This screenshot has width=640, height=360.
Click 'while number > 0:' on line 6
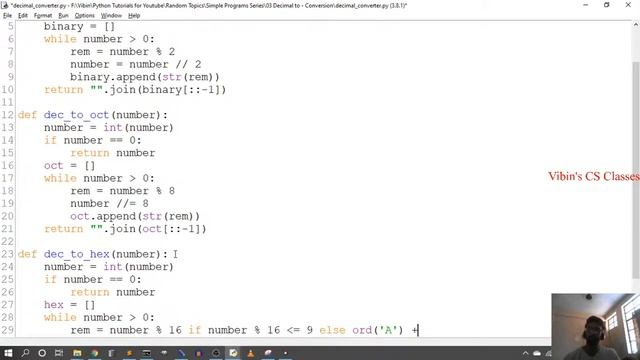[99, 39]
